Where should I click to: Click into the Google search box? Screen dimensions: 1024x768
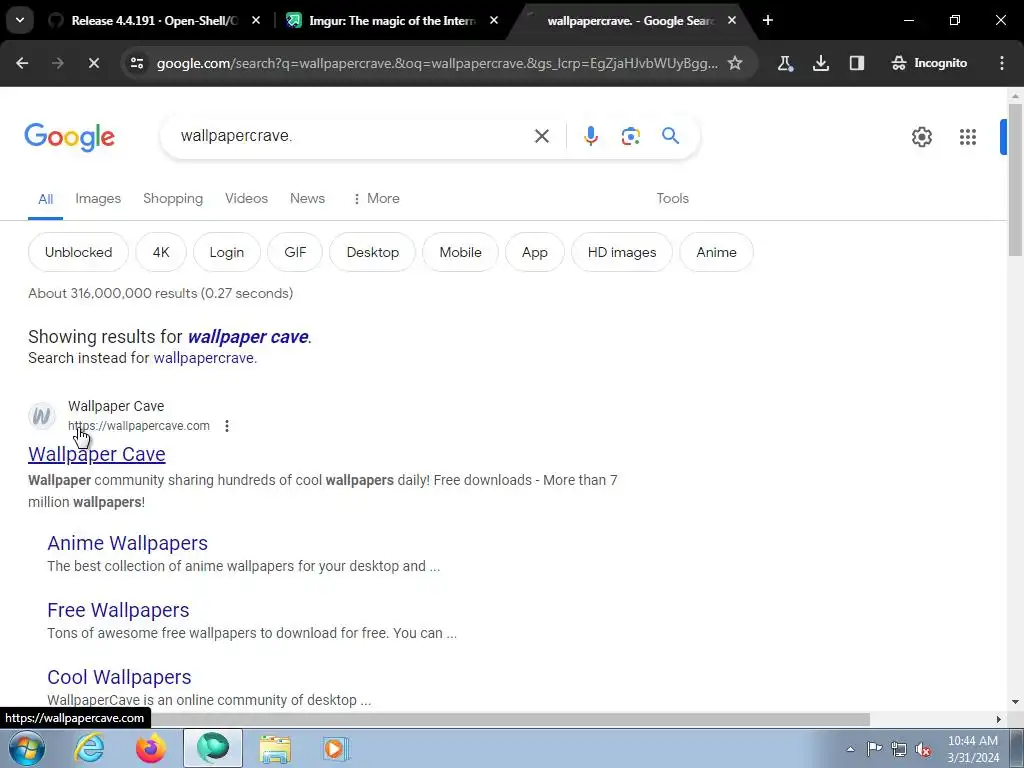coord(346,136)
